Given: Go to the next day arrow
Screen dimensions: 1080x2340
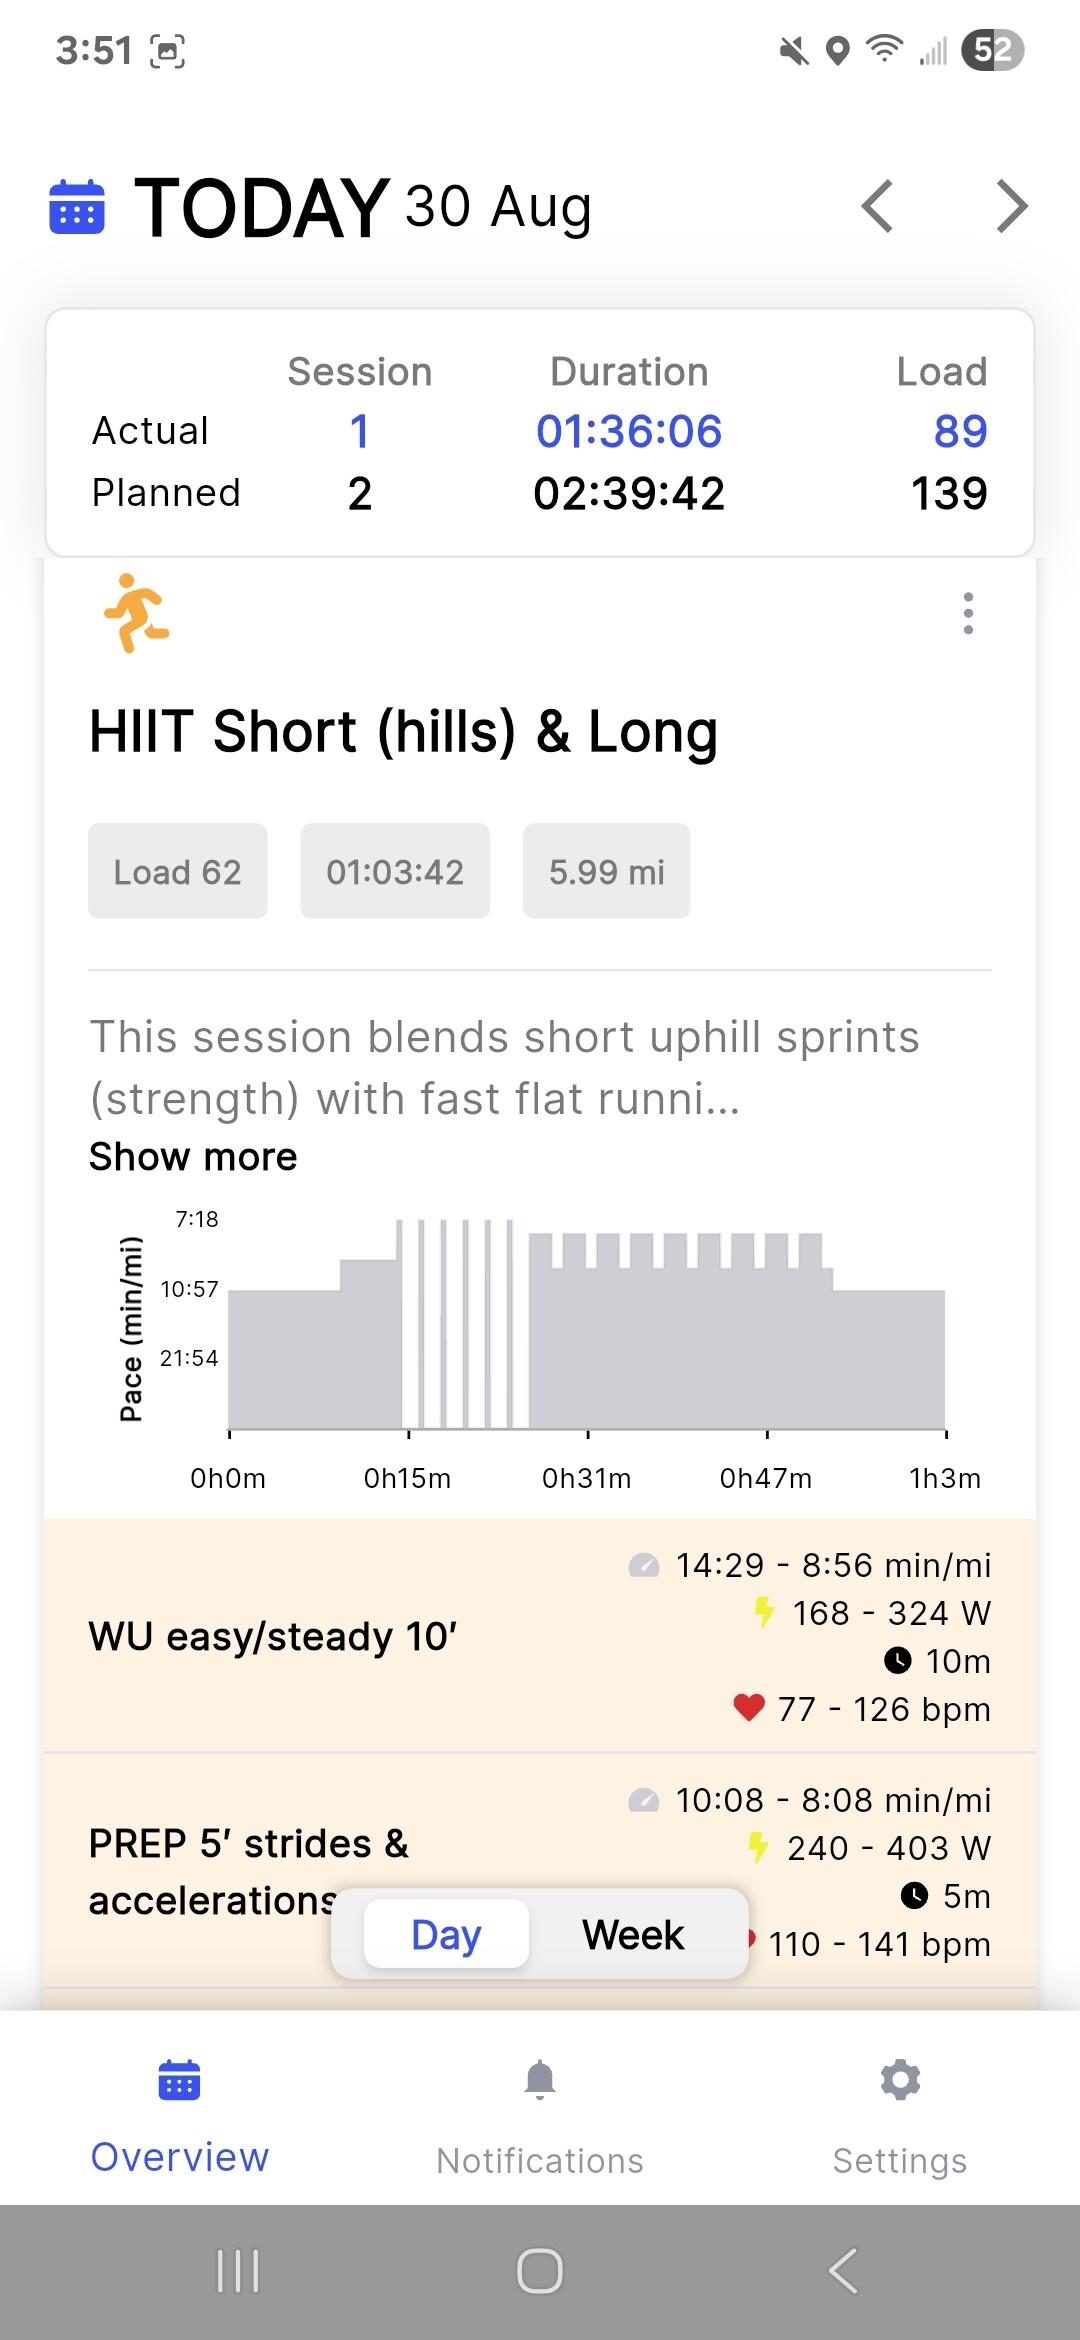Looking at the screenshot, I should (1012, 207).
